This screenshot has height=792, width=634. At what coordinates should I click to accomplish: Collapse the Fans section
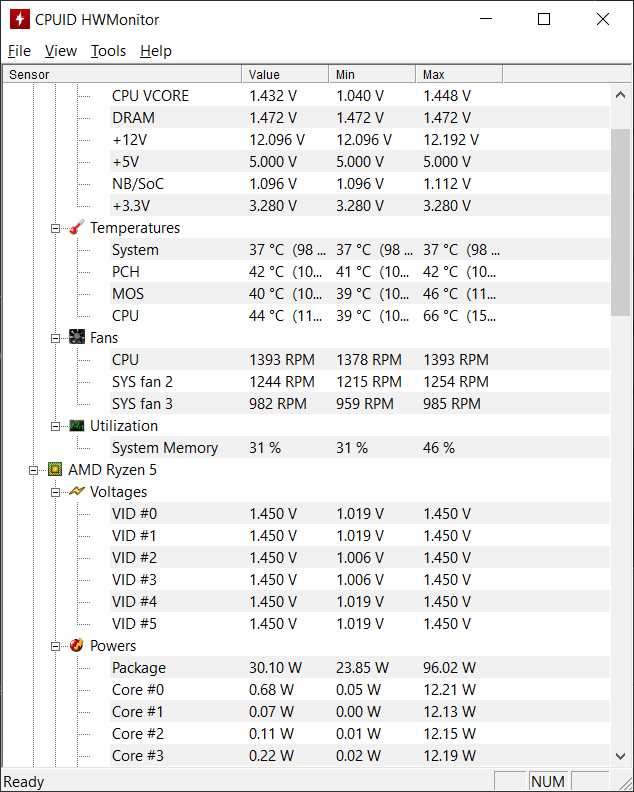coord(55,338)
